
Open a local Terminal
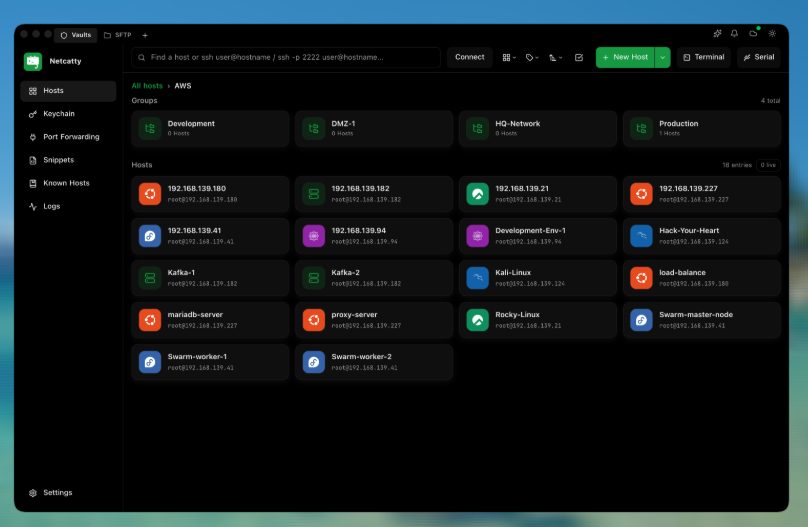703,57
